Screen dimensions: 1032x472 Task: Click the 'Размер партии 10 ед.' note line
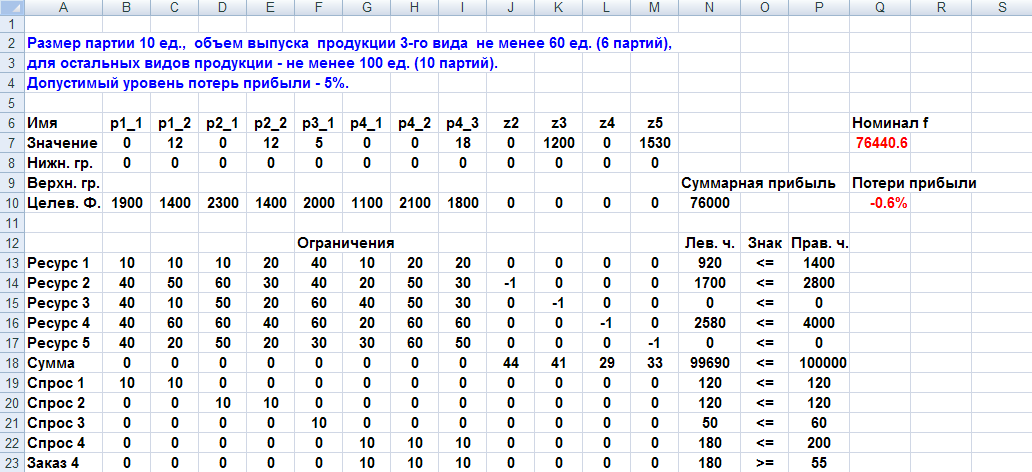pos(349,44)
